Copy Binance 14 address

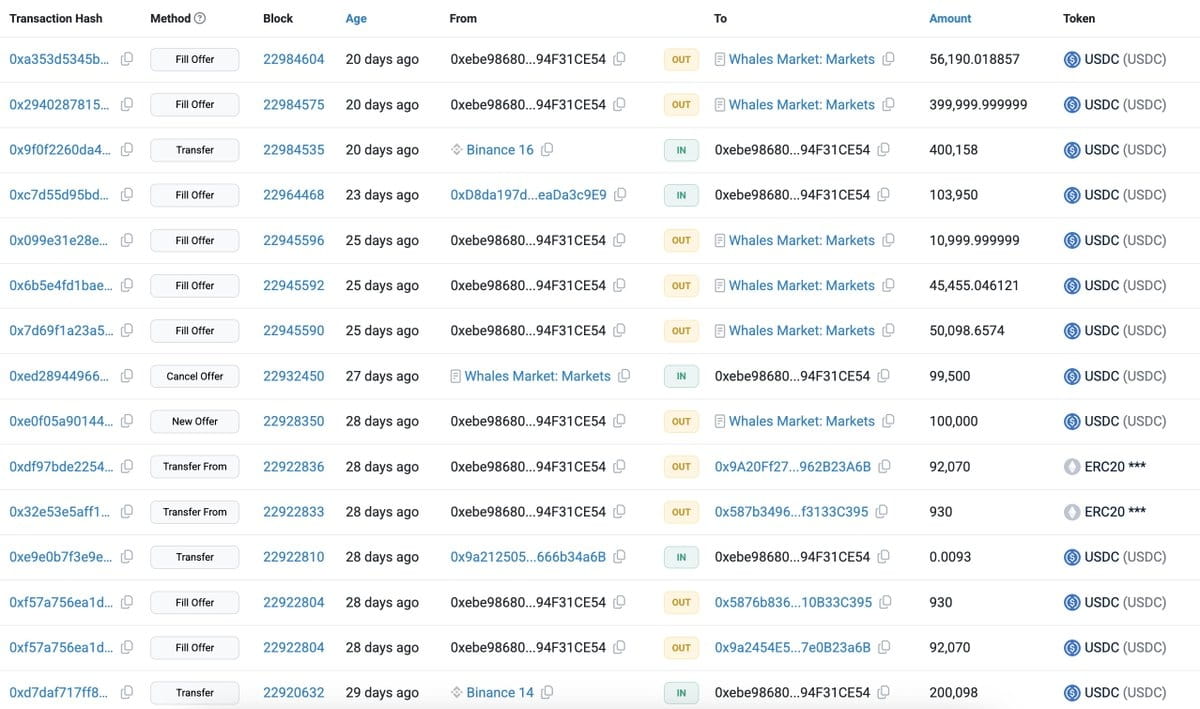click(547, 692)
